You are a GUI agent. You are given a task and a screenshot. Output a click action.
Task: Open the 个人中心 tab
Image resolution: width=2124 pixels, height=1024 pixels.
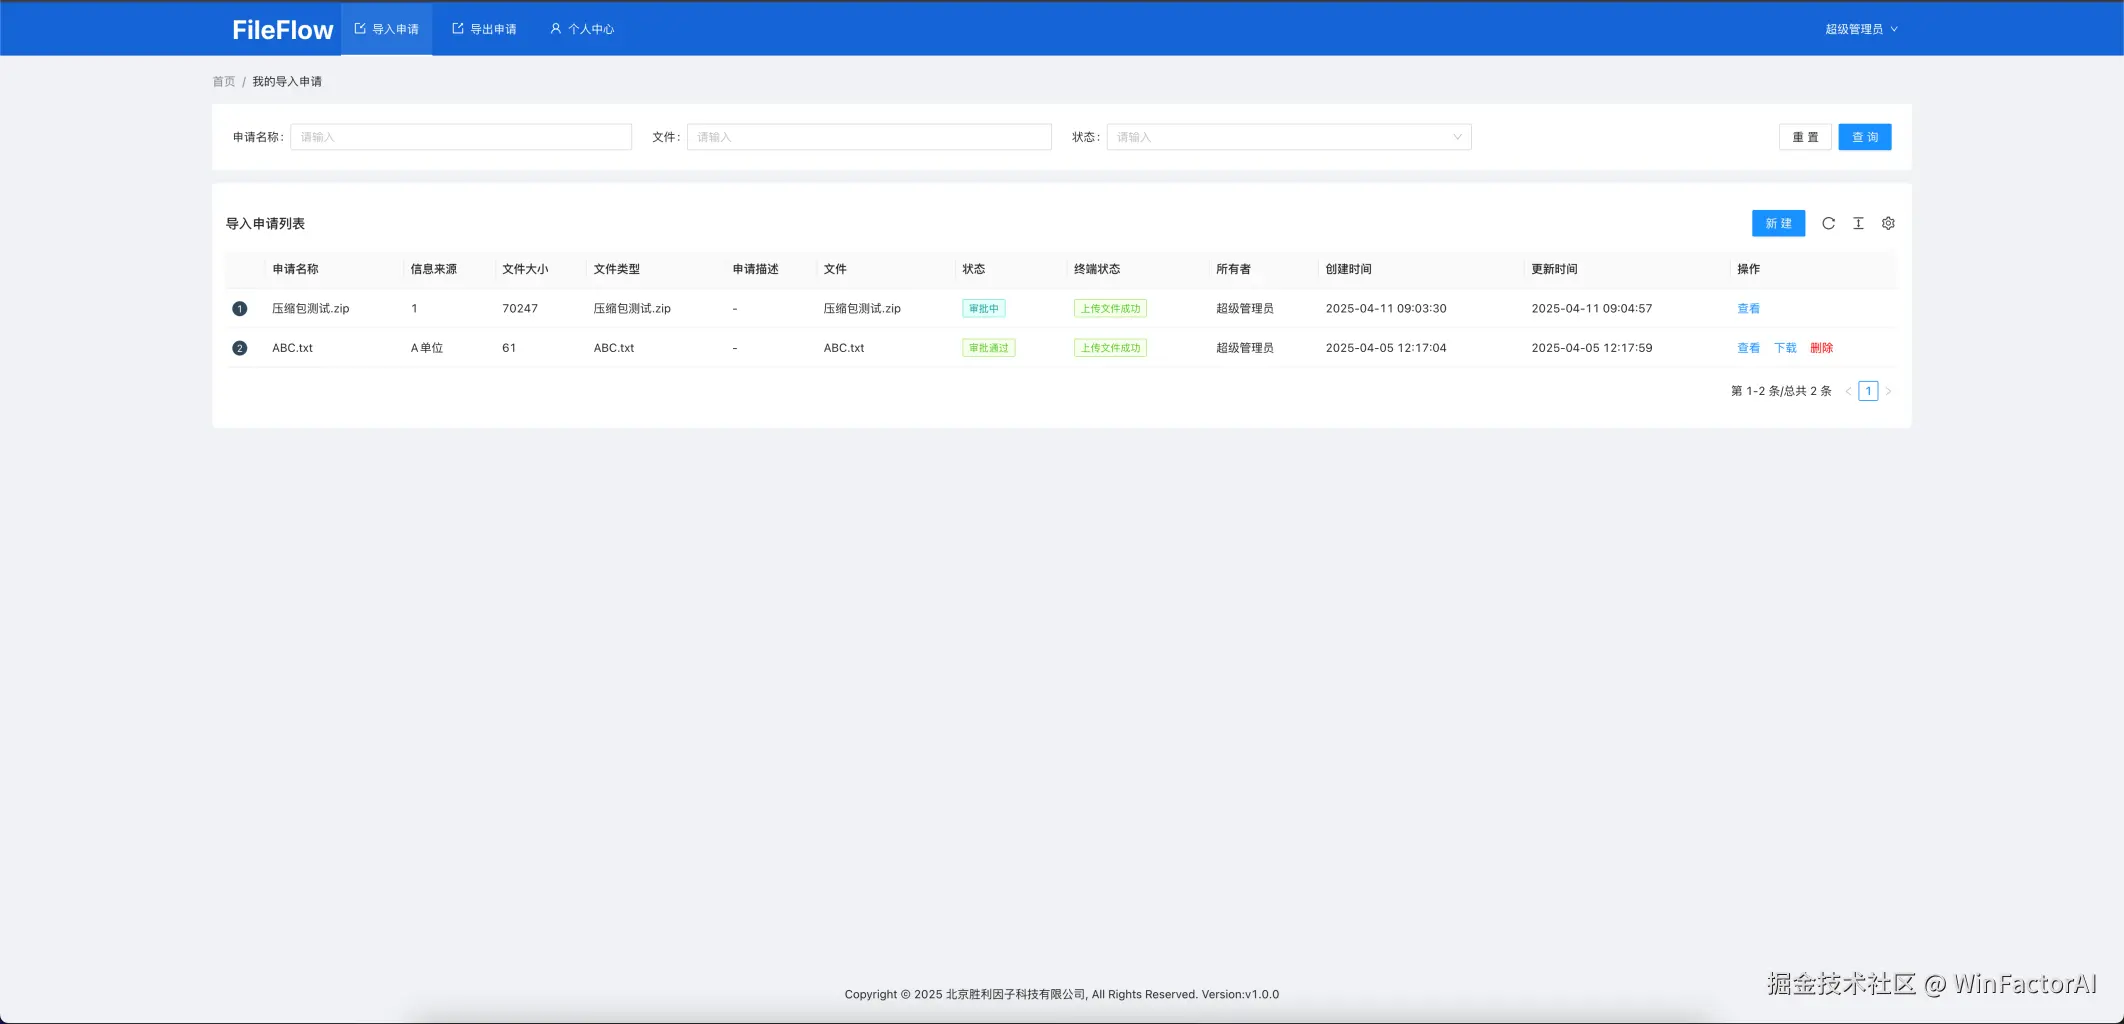(582, 29)
